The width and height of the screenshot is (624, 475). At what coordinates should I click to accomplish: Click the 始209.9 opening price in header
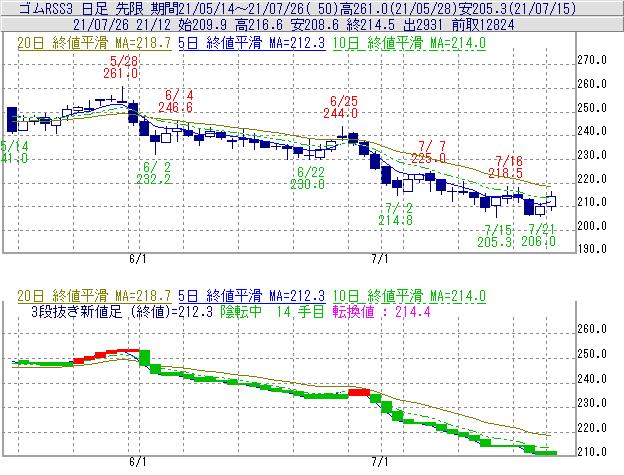click(x=203, y=25)
